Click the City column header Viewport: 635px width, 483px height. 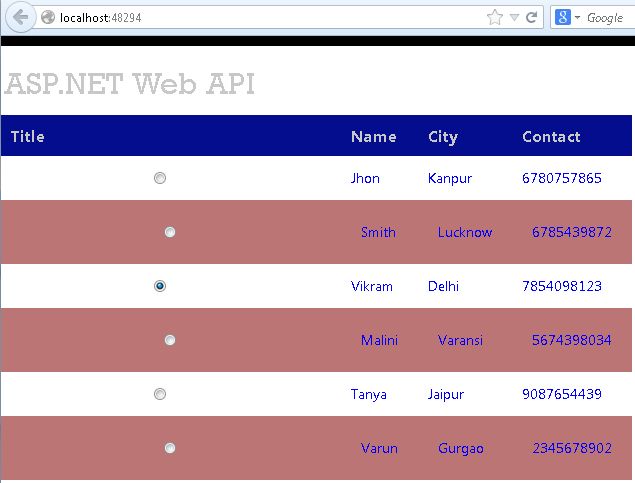tap(443, 137)
